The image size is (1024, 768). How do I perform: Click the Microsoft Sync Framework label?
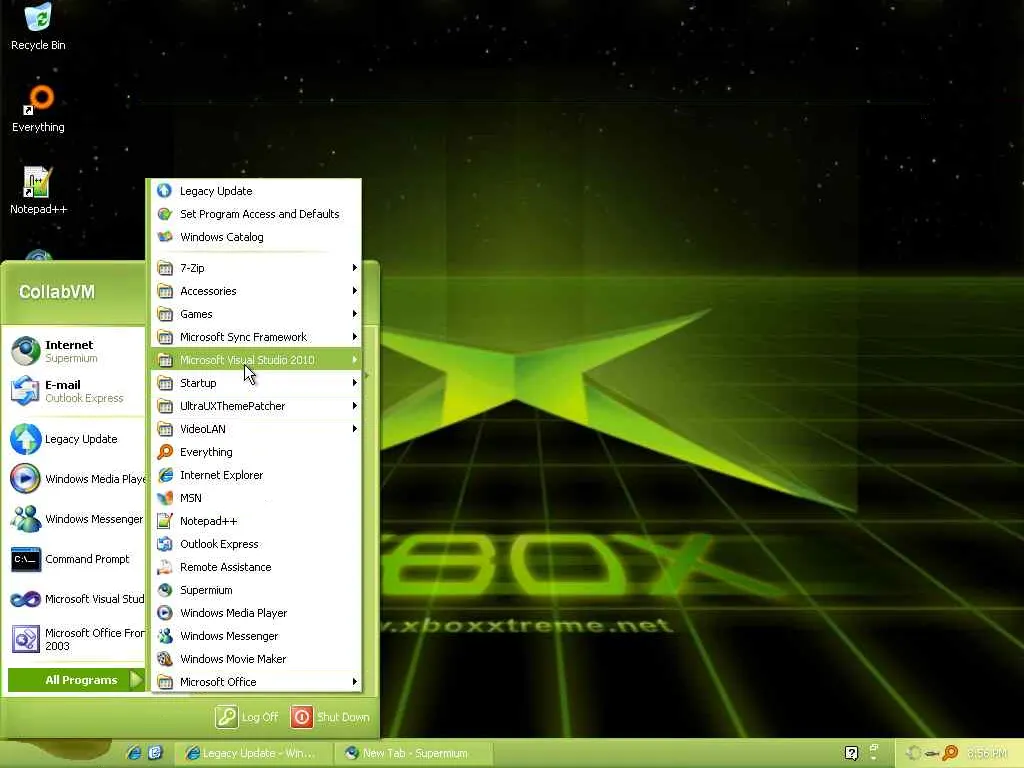[243, 337]
